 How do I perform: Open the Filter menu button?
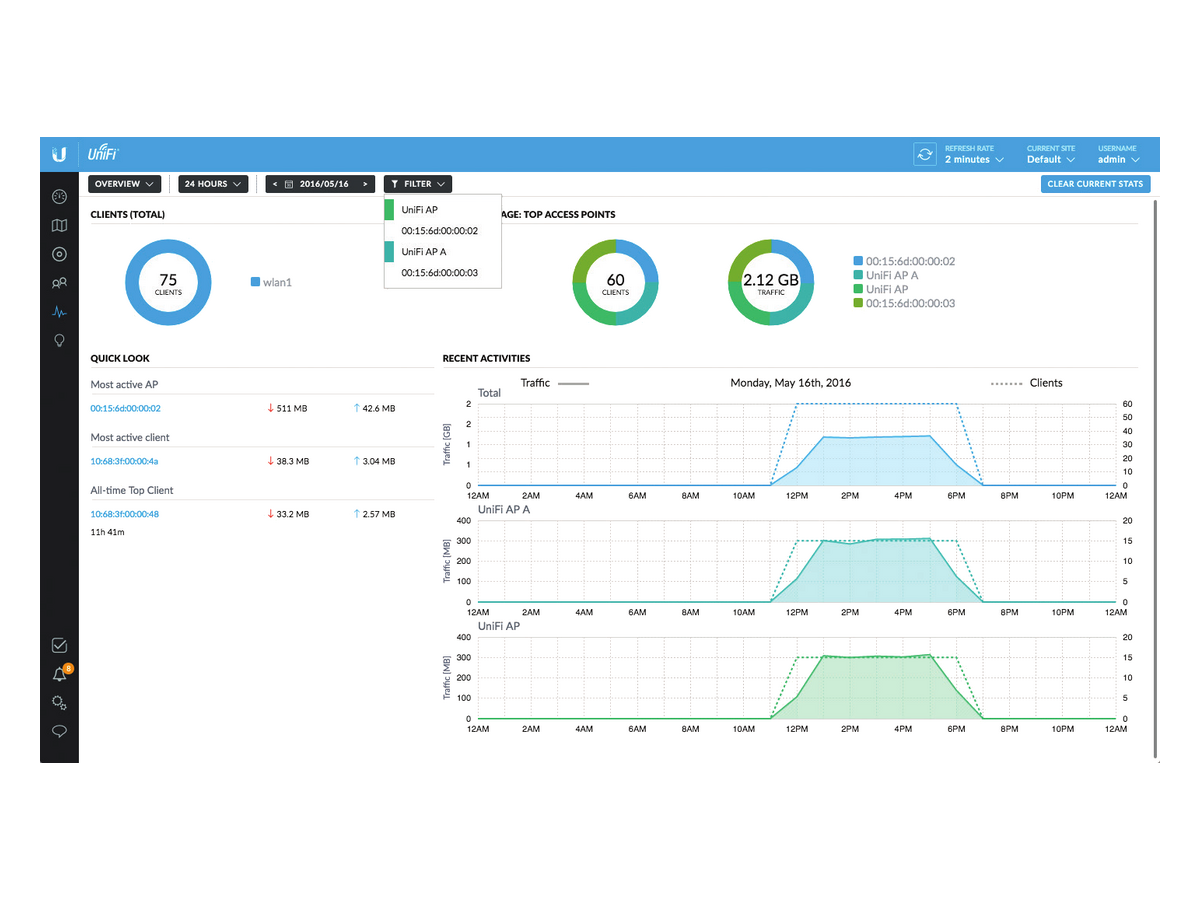point(418,184)
